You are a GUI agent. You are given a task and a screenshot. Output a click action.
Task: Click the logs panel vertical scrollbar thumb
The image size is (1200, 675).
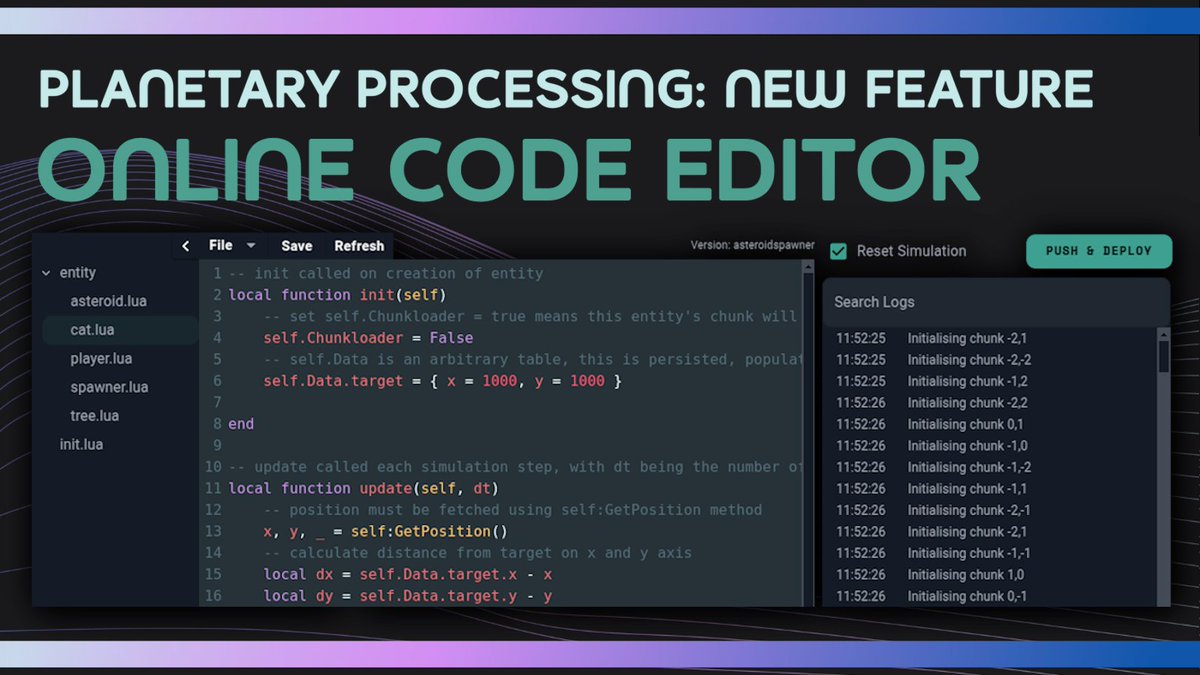pos(1164,356)
